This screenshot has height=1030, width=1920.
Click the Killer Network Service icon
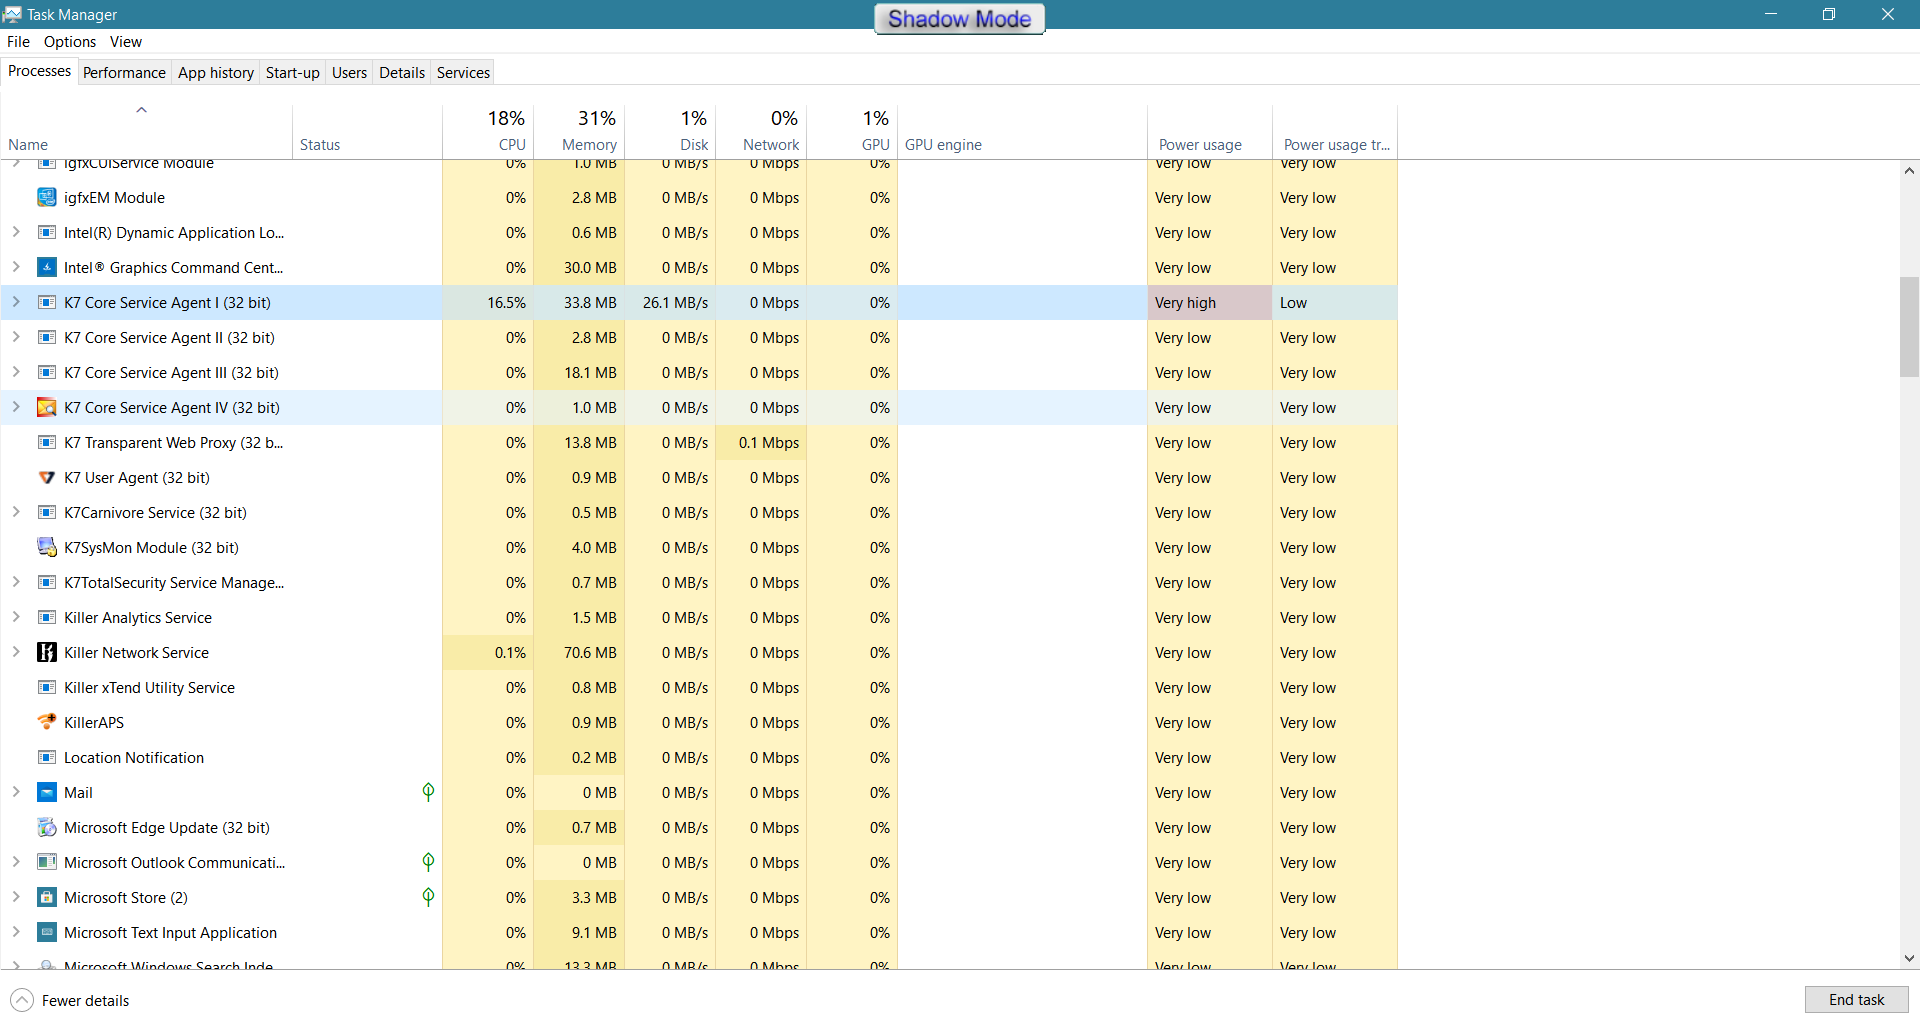pyautogui.click(x=46, y=653)
